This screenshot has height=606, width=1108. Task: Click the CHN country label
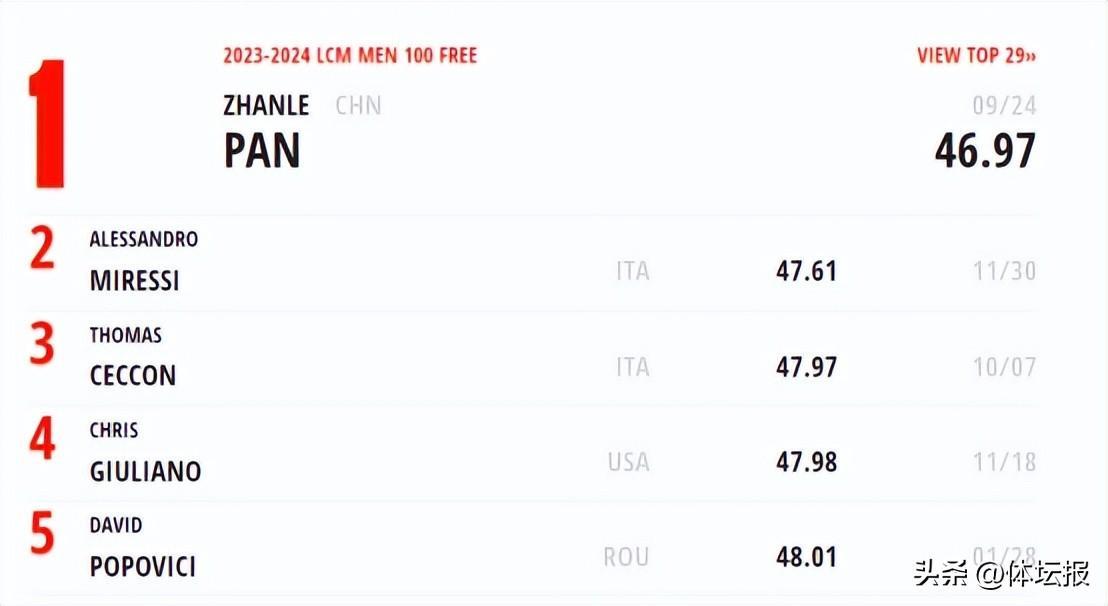pos(358,105)
